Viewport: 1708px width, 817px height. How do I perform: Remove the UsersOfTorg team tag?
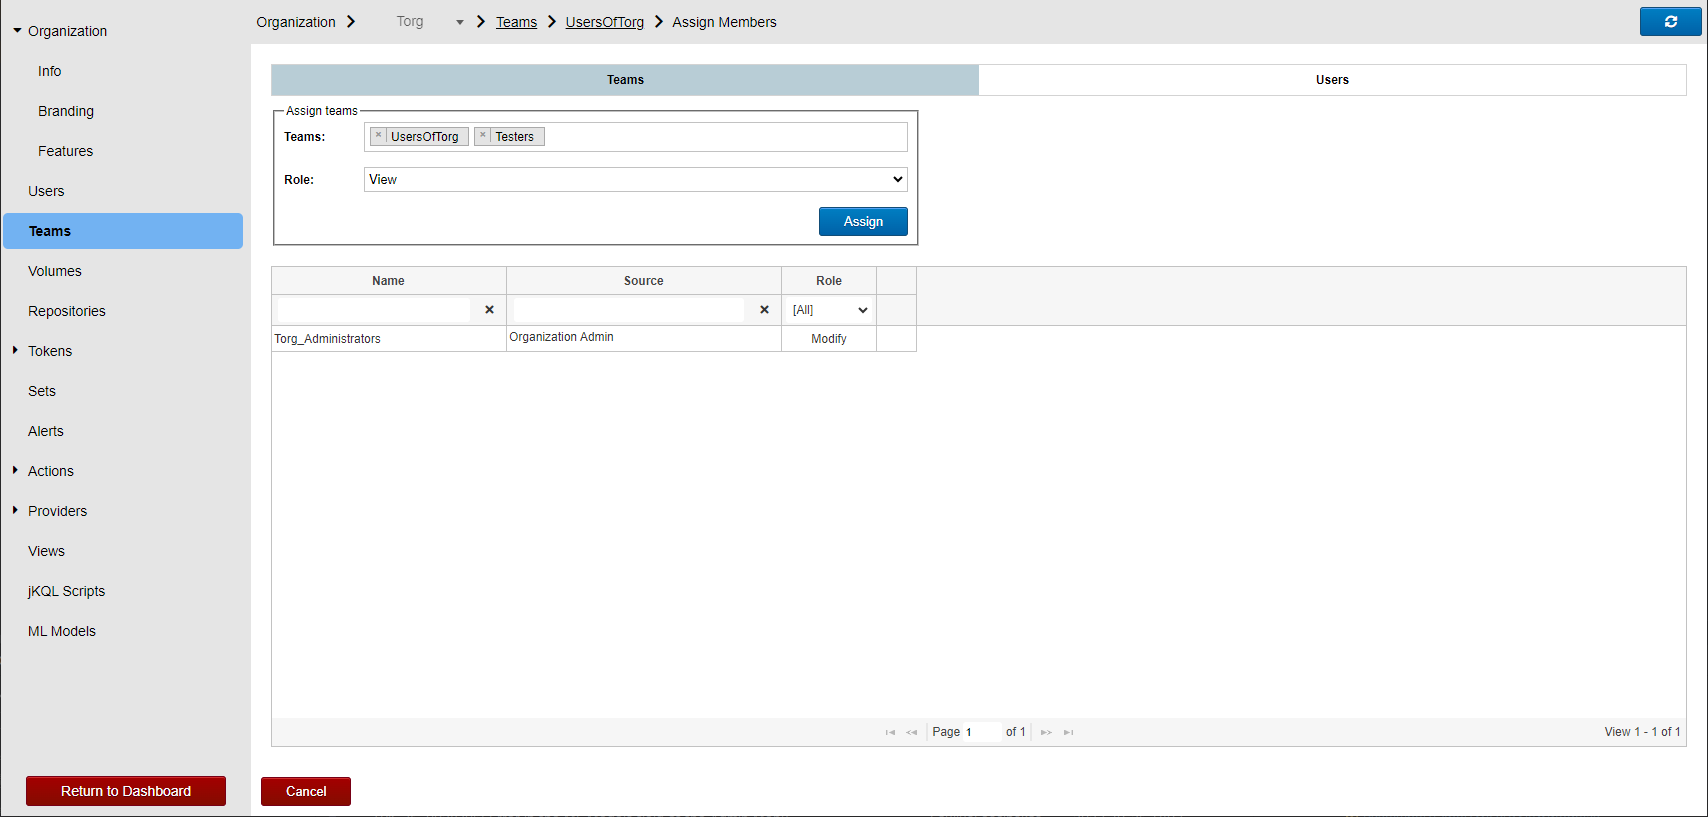(x=378, y=136)
